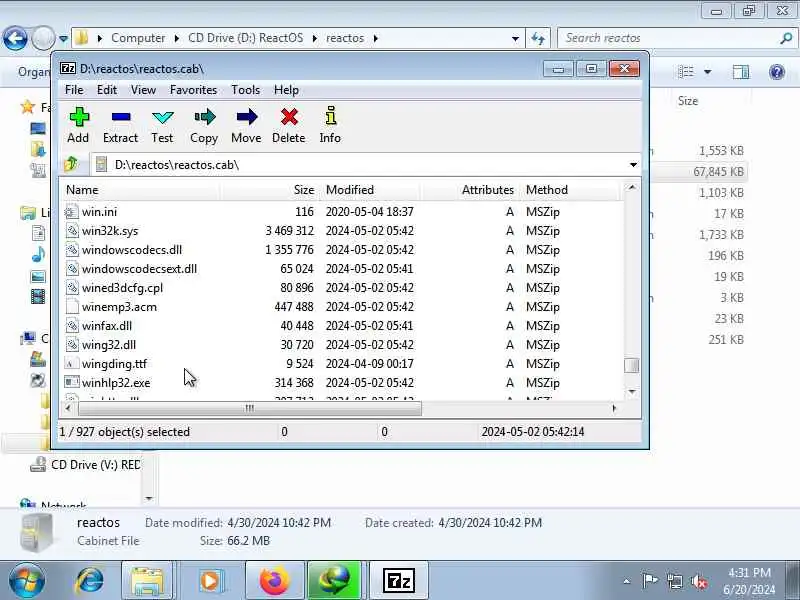Click the Info toolbar icon
This screenshot has width=800, height=600.
pos(331,116)
